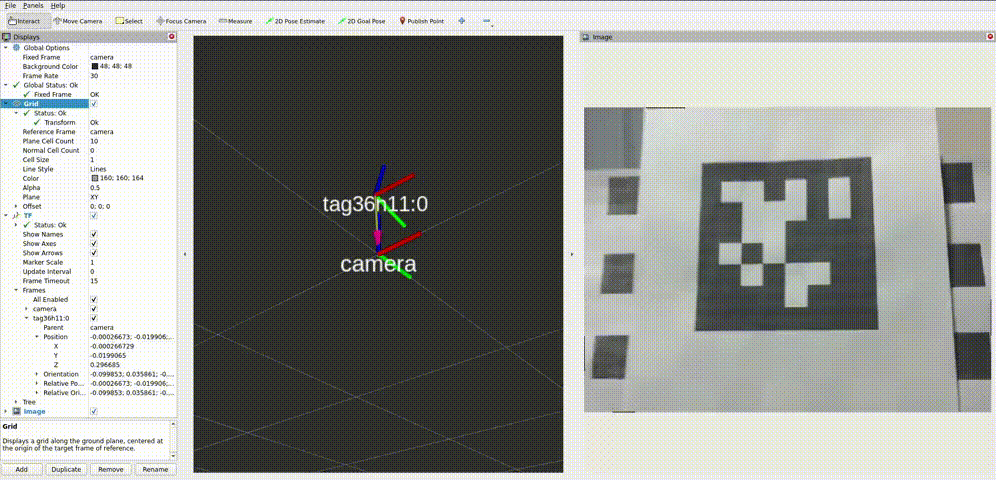Open the File menu
The image size is (996, 480).
11,5
